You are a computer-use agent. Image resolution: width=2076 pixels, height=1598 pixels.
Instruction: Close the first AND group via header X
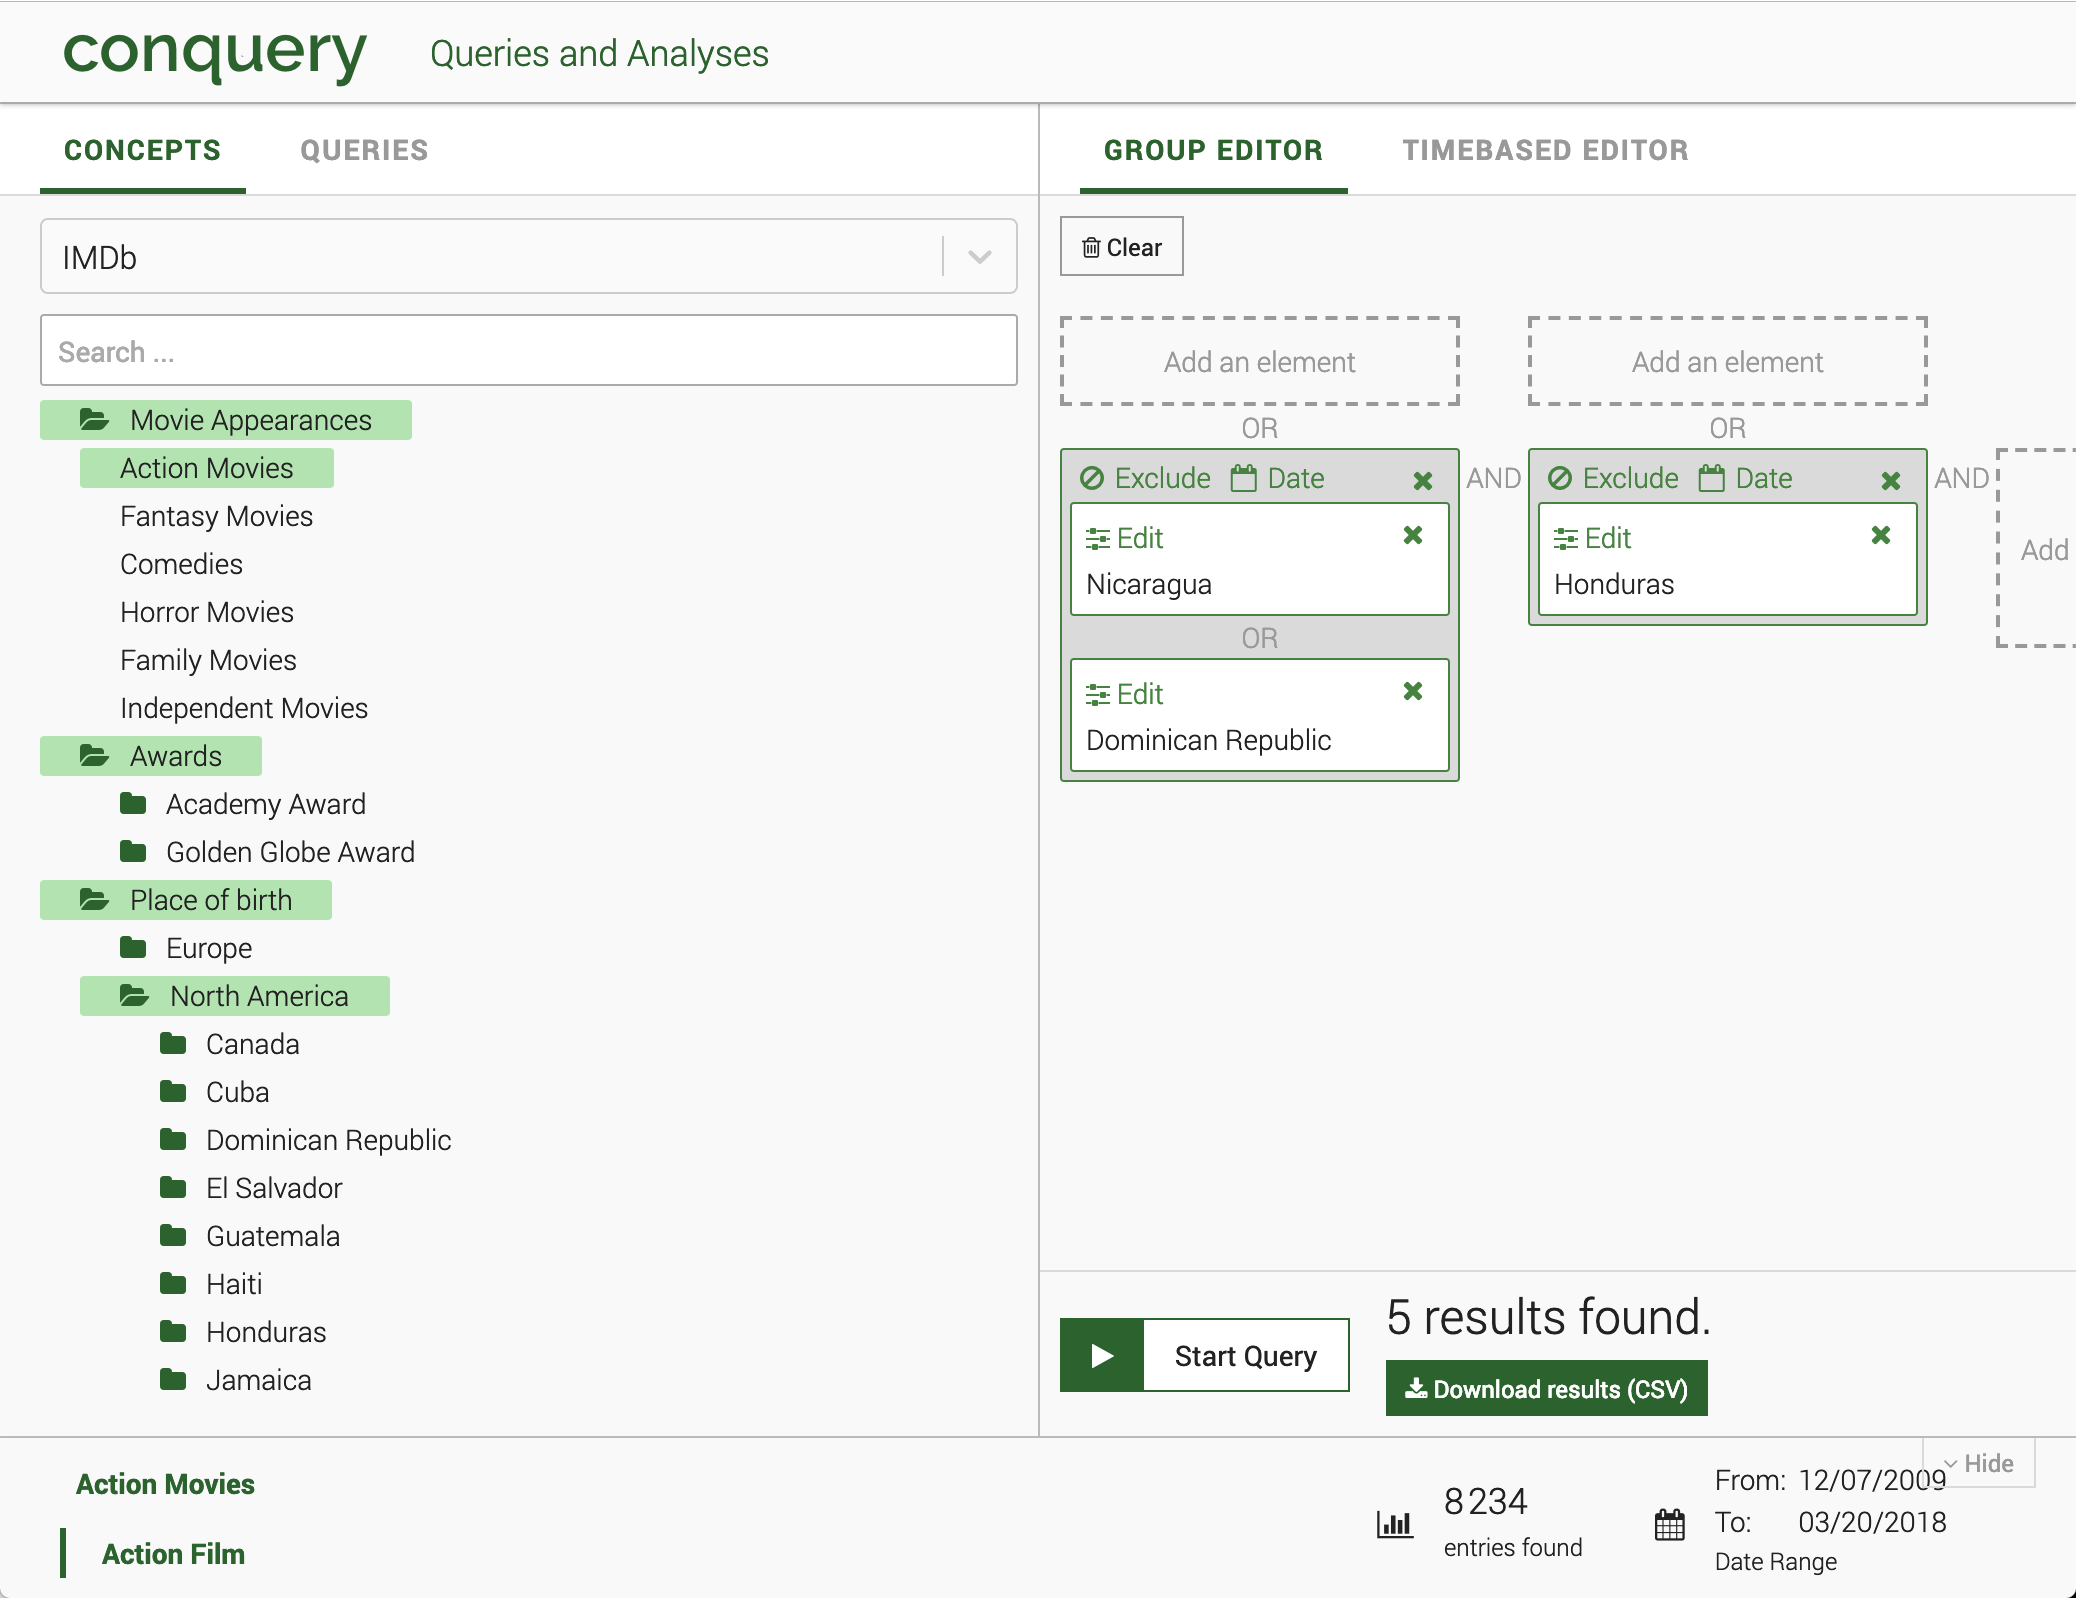[1422, 481]
